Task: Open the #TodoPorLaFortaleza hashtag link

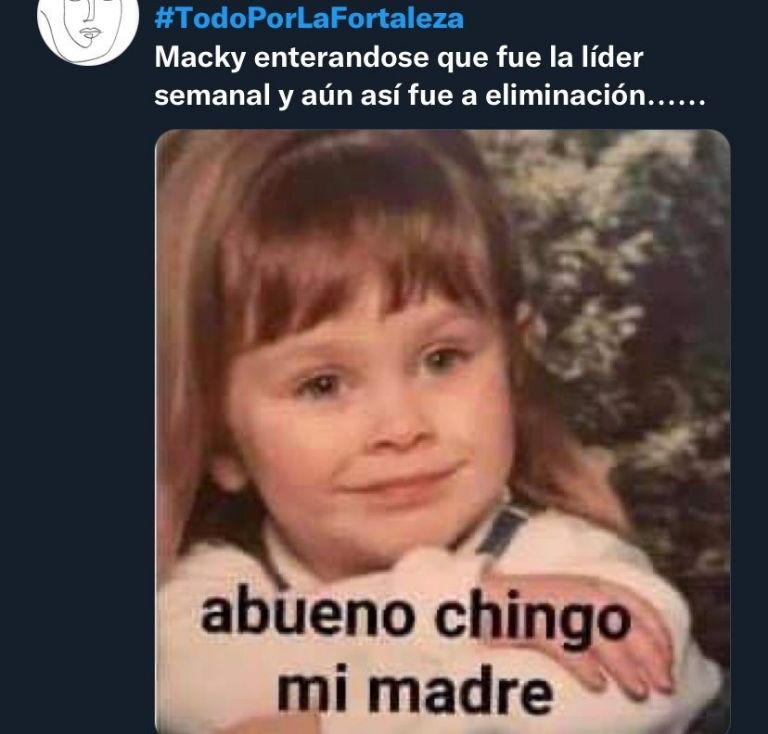Action: pos(309,19)
